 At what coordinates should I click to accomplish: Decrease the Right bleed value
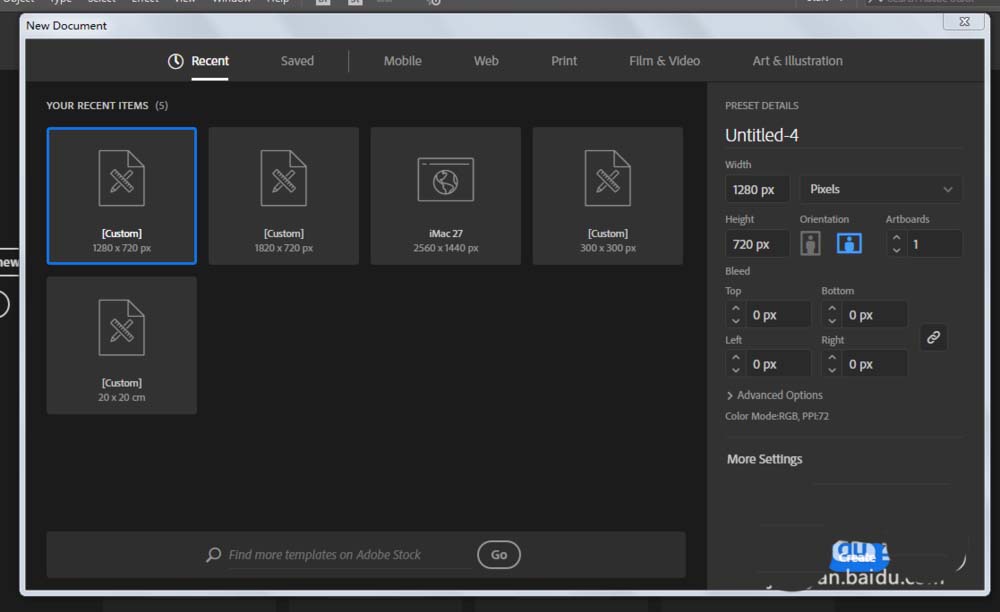coord(832,370)
